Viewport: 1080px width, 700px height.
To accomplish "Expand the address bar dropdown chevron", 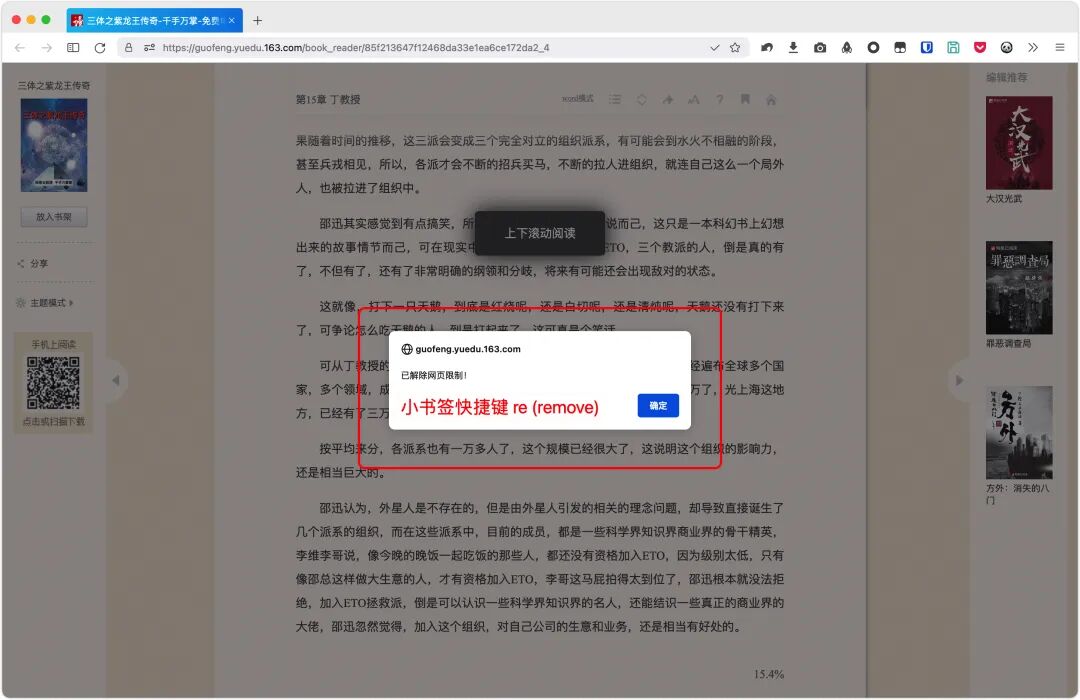I will 714,48.
